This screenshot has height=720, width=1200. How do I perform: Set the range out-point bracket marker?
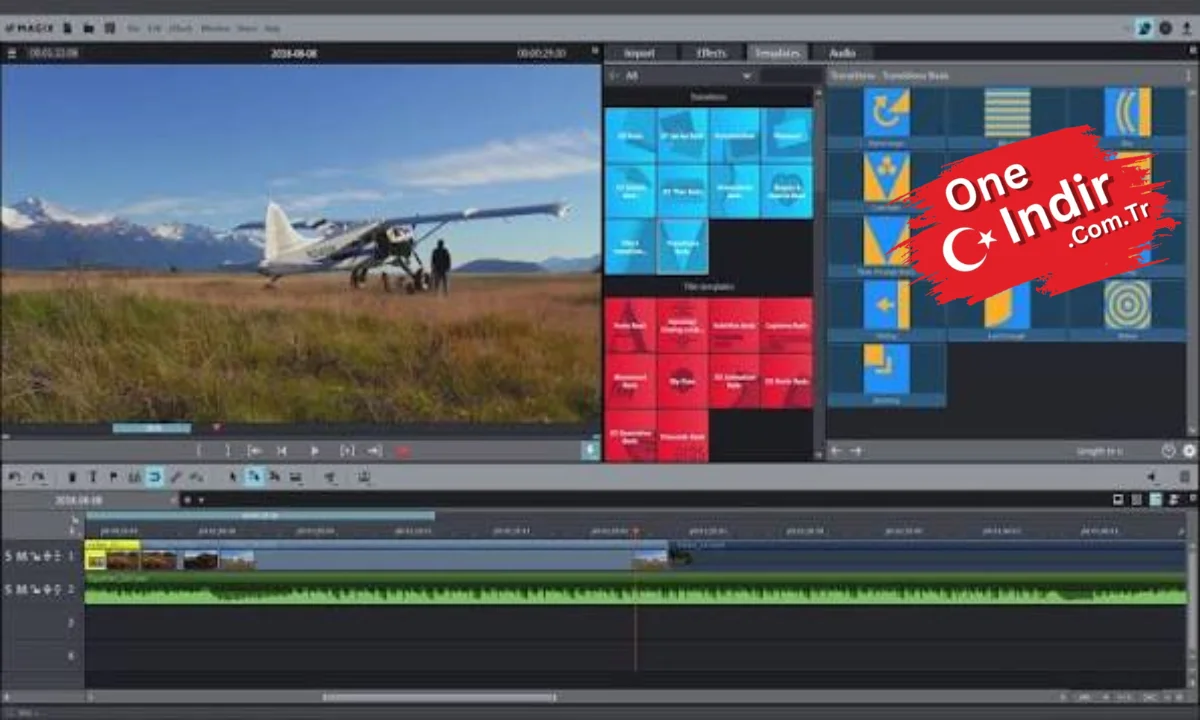coord(227,451)
